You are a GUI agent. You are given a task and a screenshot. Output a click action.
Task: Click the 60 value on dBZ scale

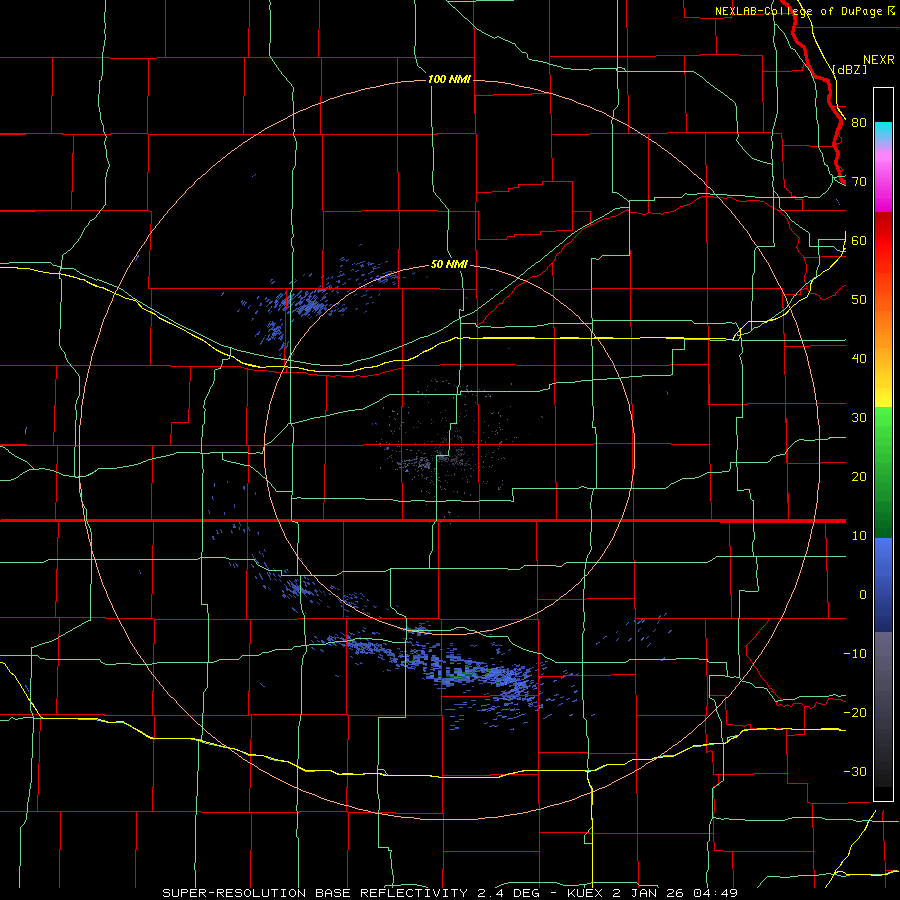click(x=859, y=240)
